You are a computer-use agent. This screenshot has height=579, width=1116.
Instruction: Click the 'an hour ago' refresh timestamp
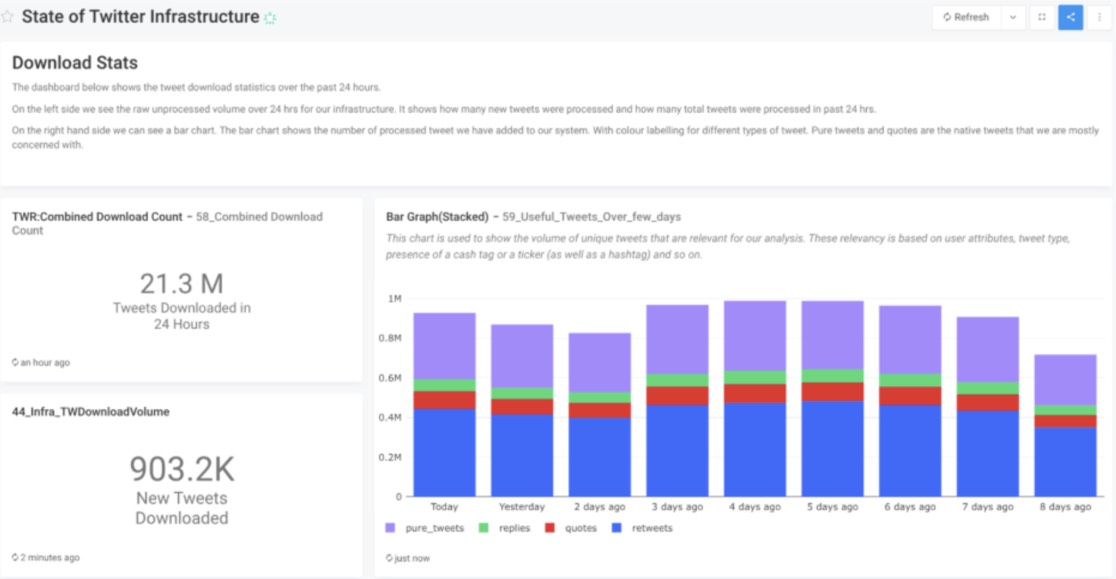click(x=41, y=363)
